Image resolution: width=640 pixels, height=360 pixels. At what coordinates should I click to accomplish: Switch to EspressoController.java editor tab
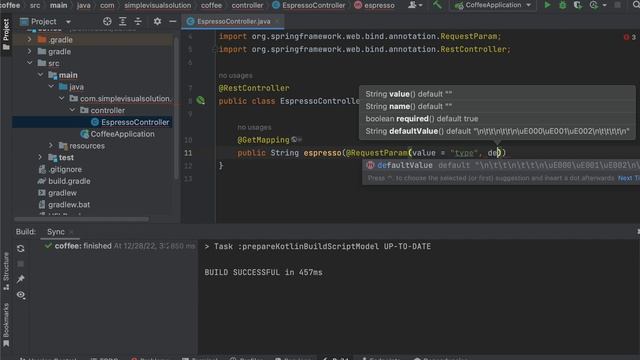[x=233, y=21]
